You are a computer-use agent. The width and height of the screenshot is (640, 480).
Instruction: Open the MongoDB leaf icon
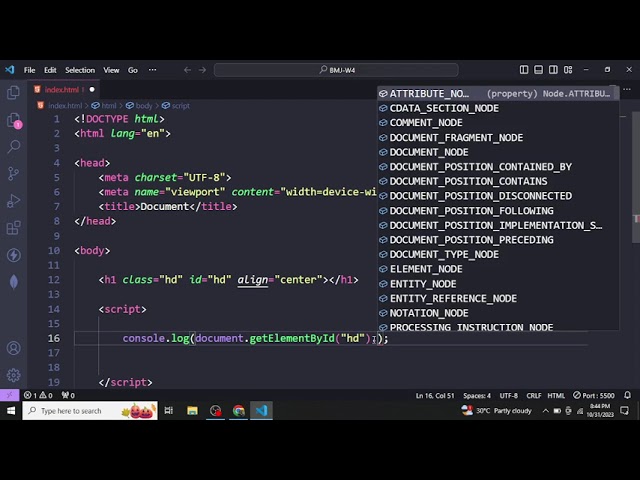[13, 282]
